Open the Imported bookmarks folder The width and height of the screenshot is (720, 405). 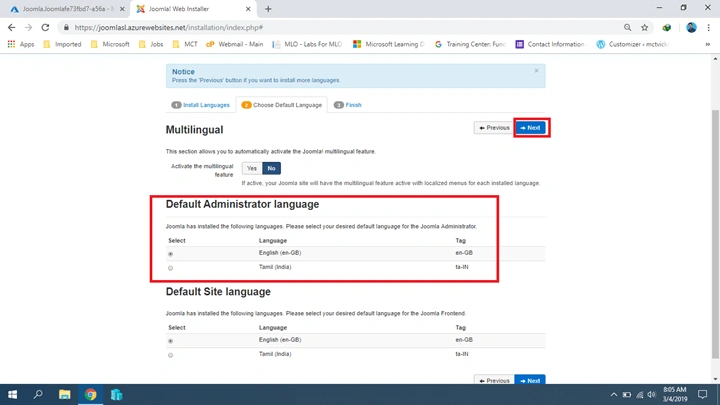click(62, 44)
